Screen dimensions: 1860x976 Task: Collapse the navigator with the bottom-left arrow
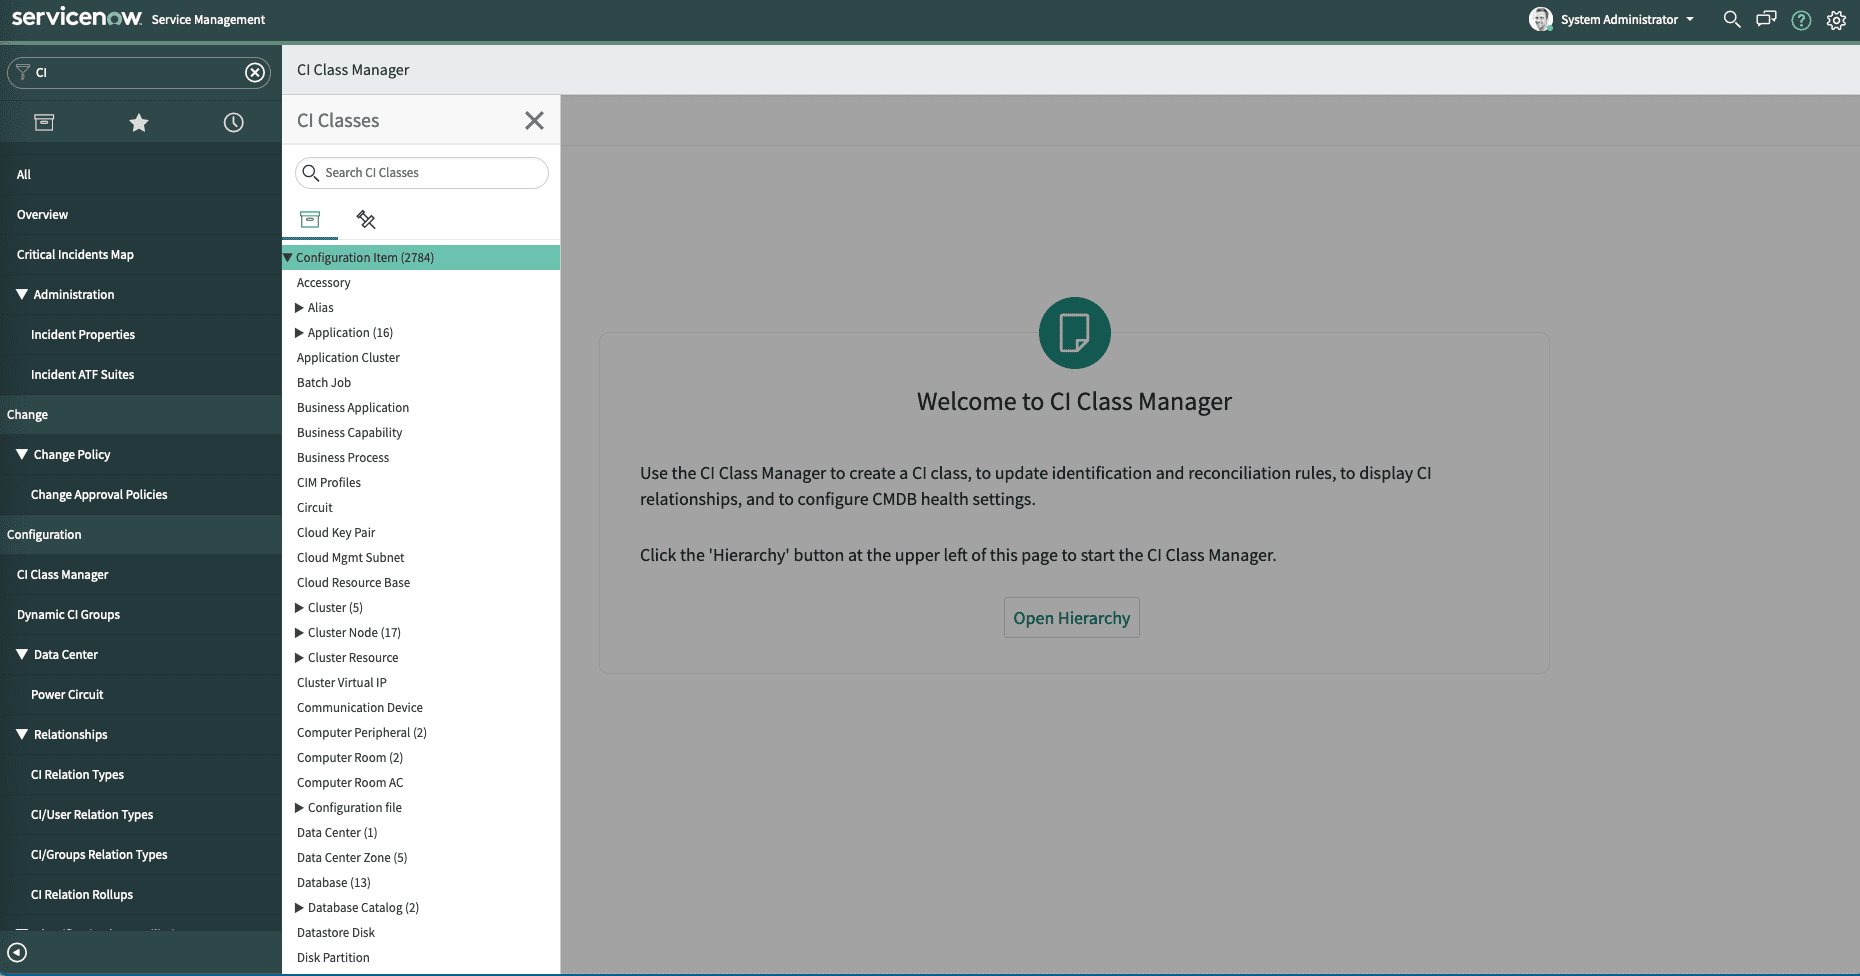(x=17, y=952)
